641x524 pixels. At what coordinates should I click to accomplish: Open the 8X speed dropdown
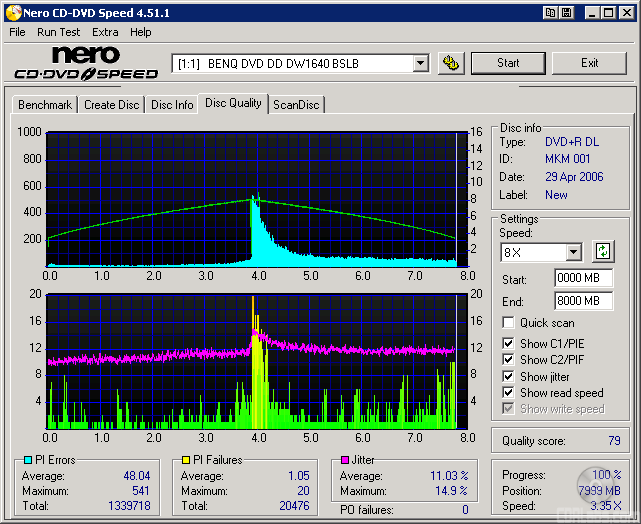pos(573,252)
